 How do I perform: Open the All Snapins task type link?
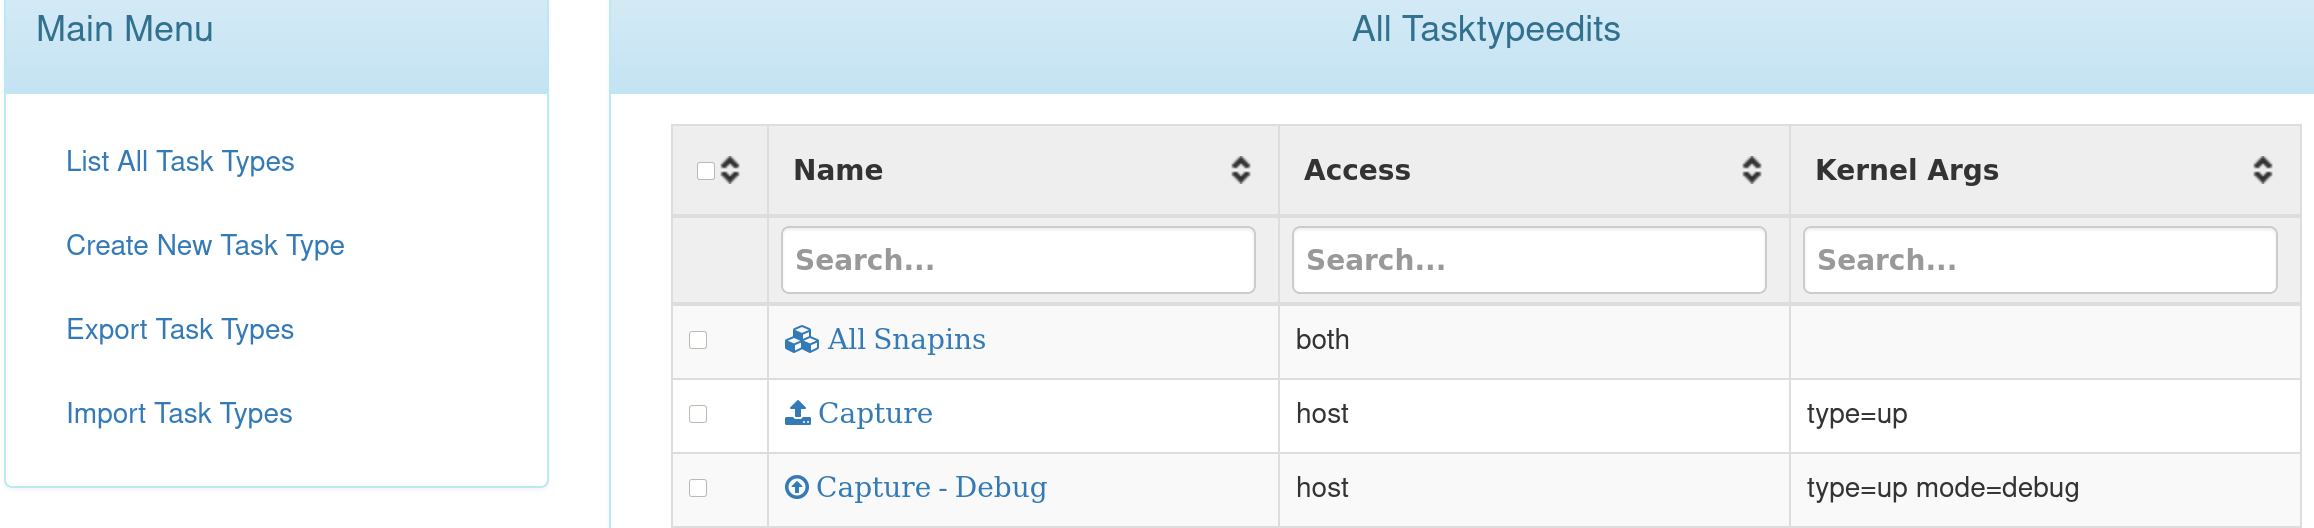coord(906,340)
